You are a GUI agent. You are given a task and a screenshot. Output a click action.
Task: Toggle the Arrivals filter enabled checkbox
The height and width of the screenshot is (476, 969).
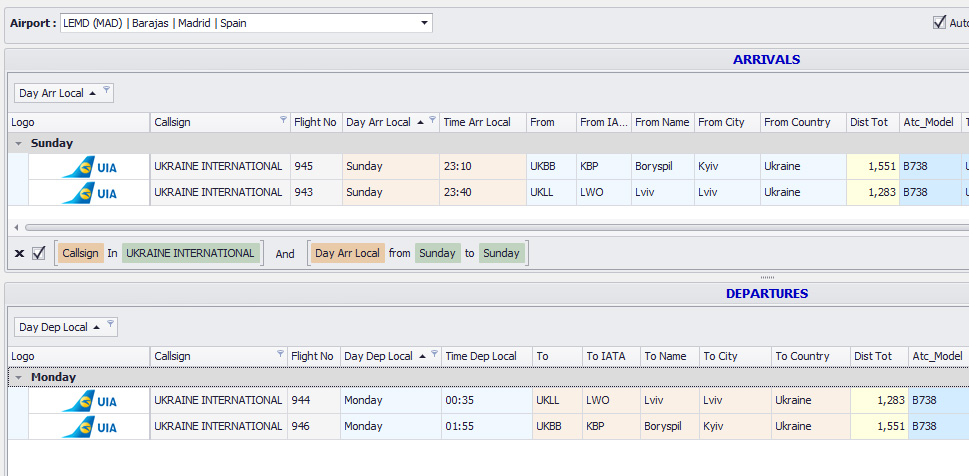38,253
